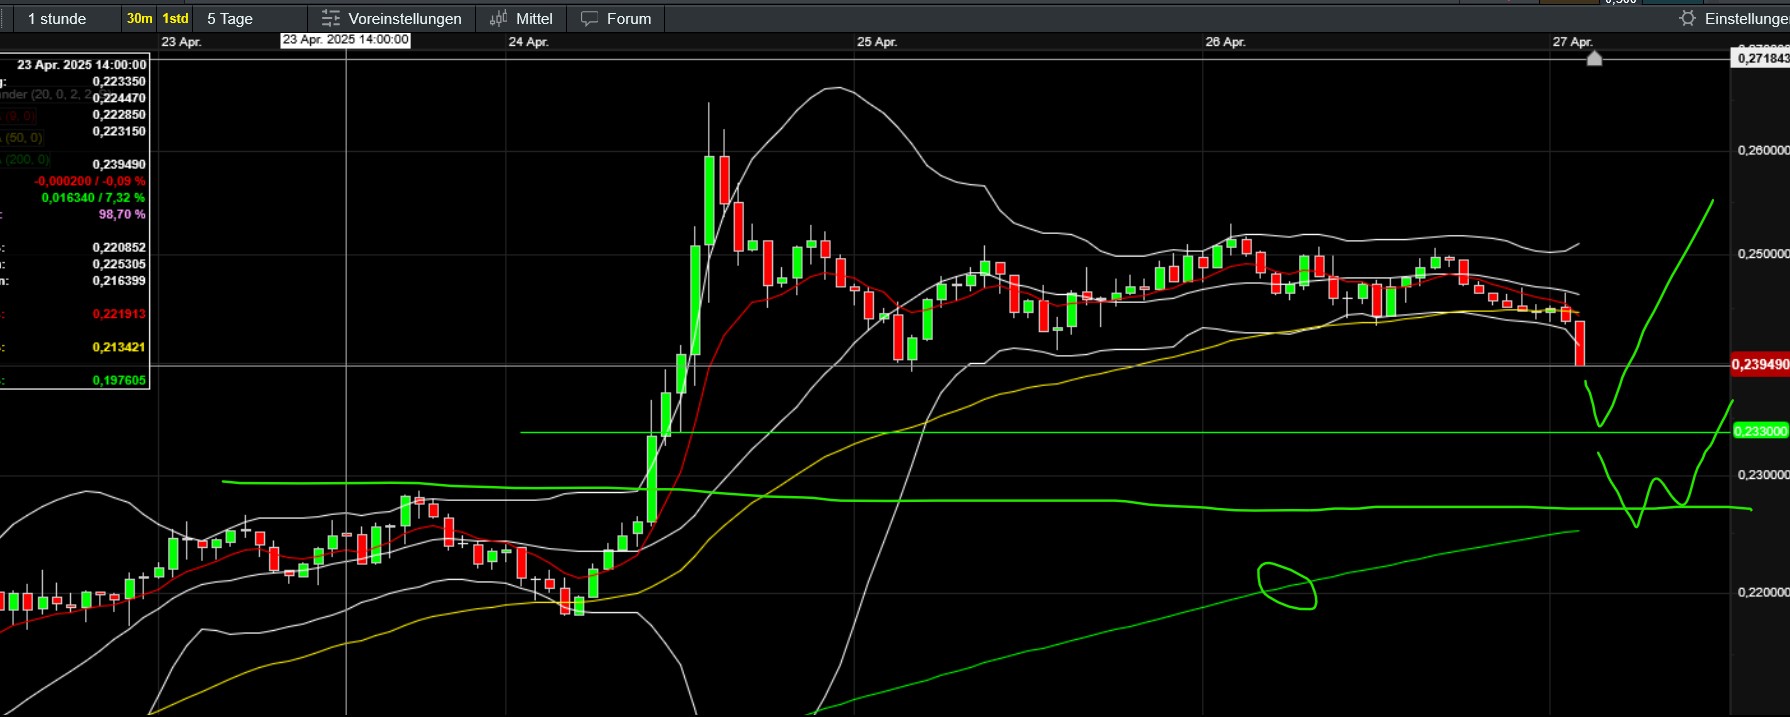This screenshot has height=717, width=1790.
Task: Click the 0,230000 price axis label
Action: tap(1763, 475)
